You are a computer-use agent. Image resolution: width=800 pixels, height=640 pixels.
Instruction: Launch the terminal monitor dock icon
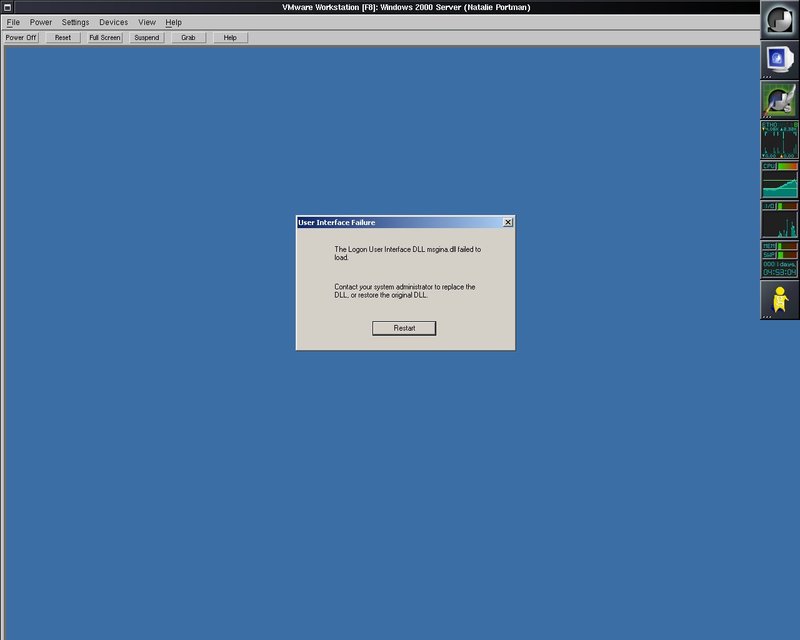pos(780,60)
